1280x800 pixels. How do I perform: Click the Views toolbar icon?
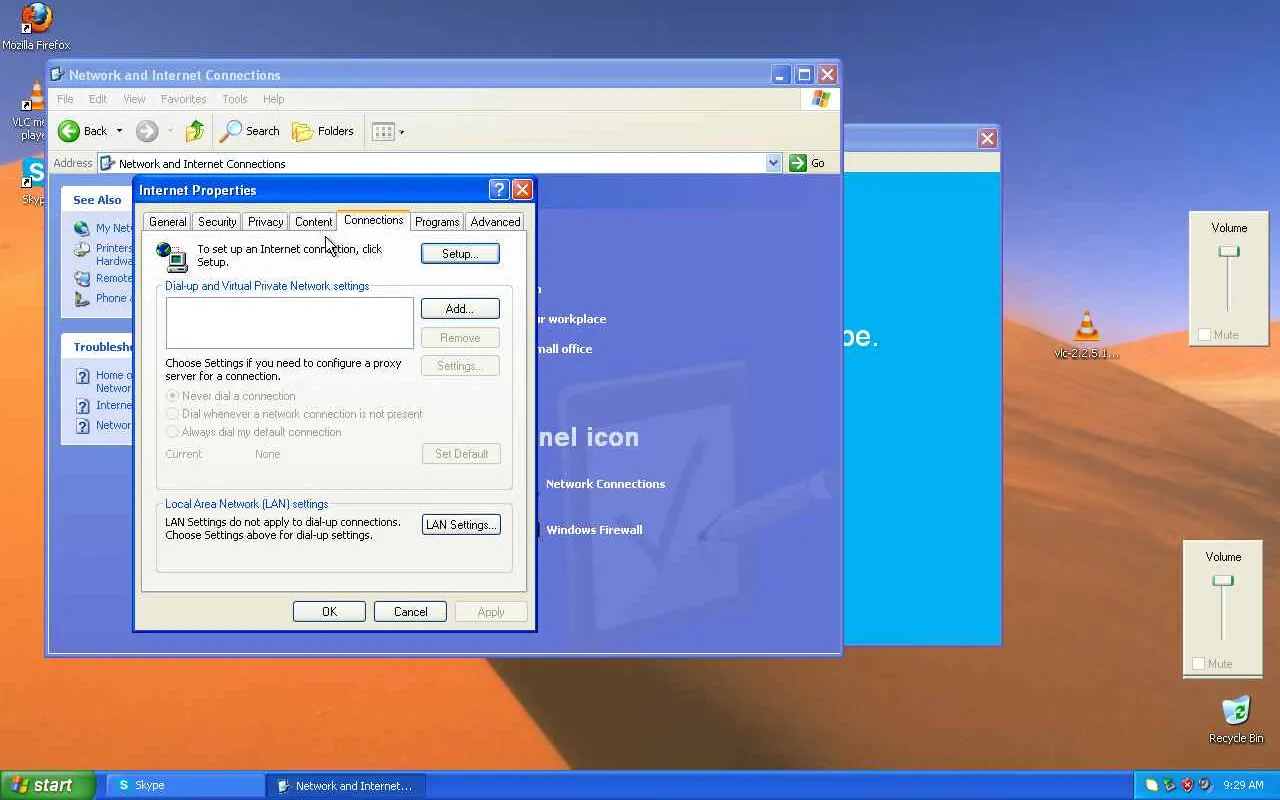383,131
